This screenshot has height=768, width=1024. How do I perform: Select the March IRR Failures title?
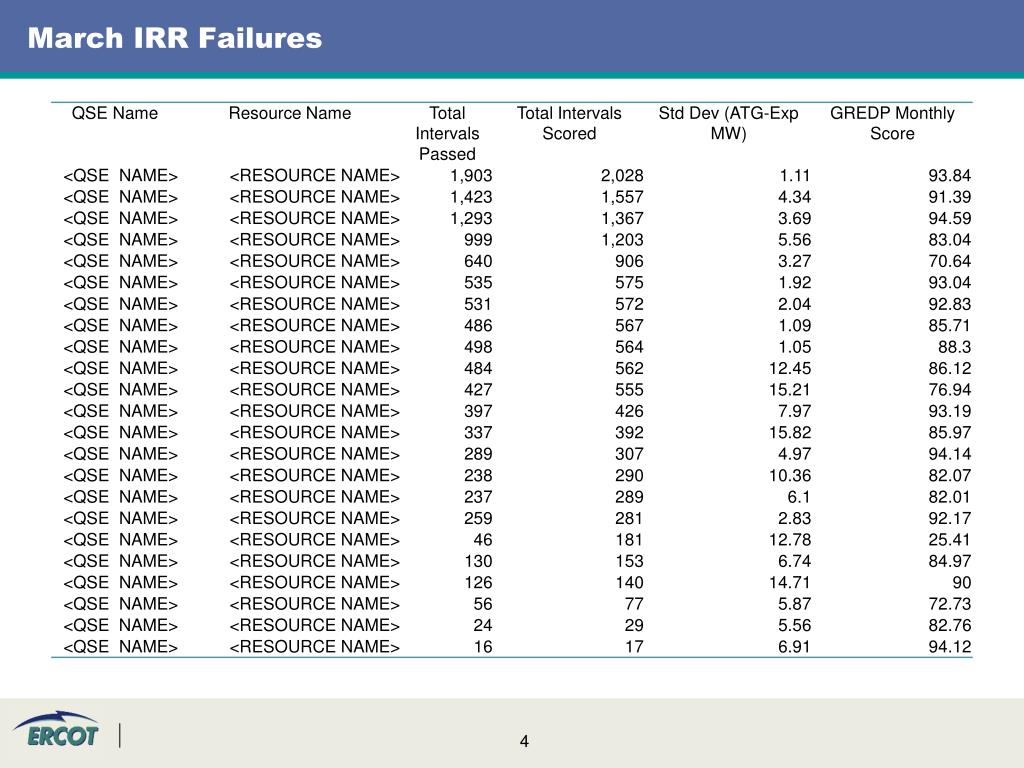coord(175,38)
